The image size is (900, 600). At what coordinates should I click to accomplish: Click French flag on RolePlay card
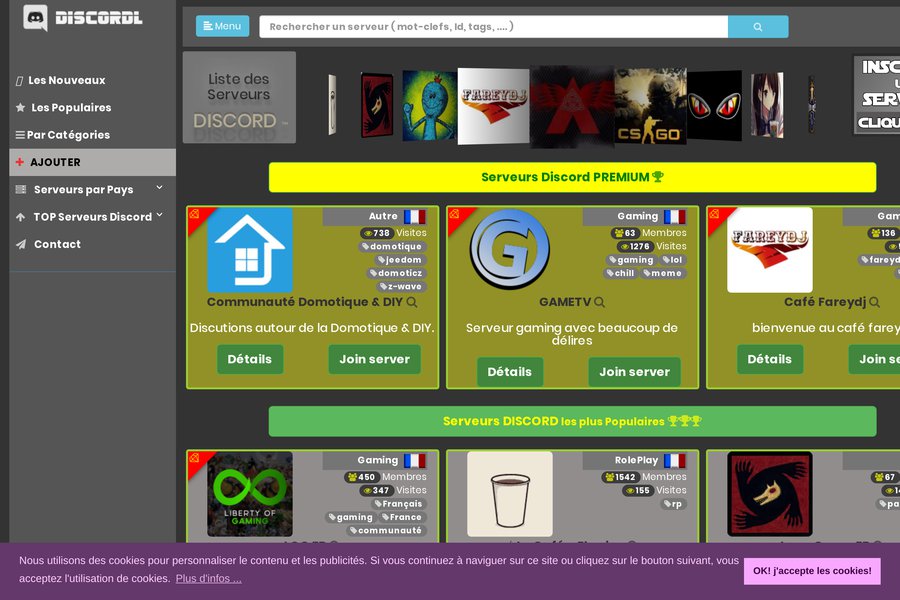674,460
